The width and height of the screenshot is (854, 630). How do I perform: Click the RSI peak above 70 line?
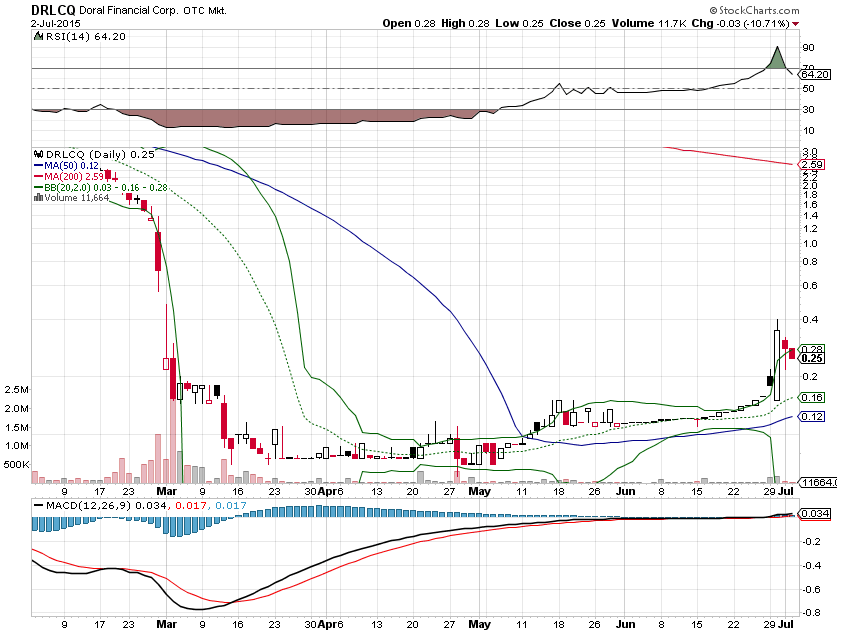tap(777, 58)
